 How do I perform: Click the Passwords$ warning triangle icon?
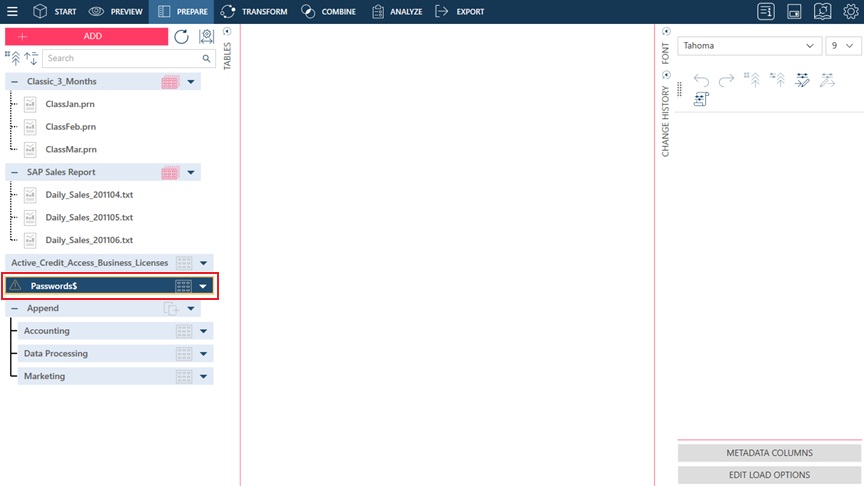point(15,285)
